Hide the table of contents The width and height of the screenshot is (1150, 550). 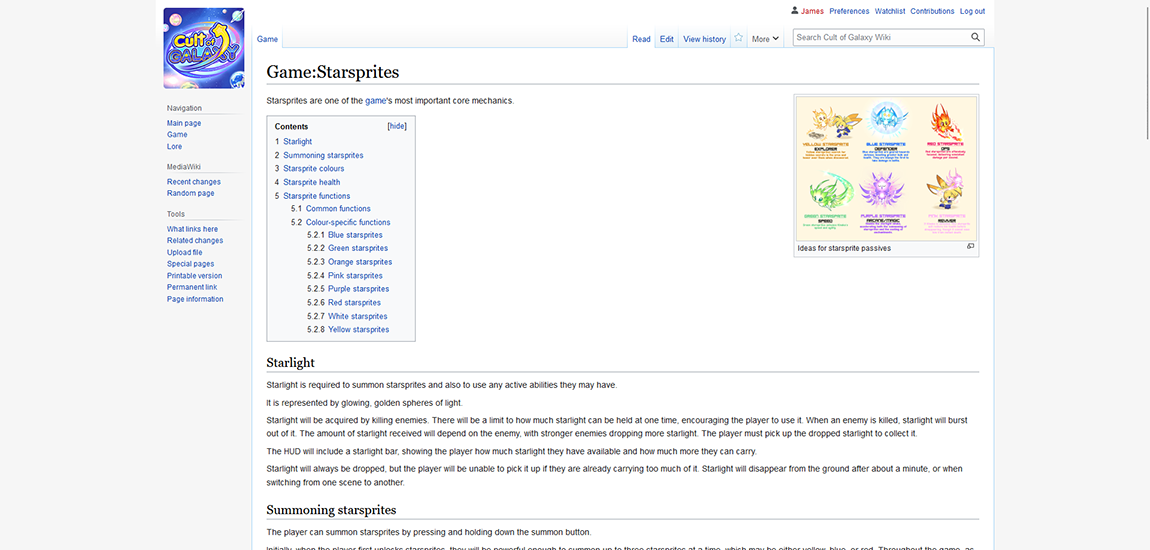[x=397, y=126]
